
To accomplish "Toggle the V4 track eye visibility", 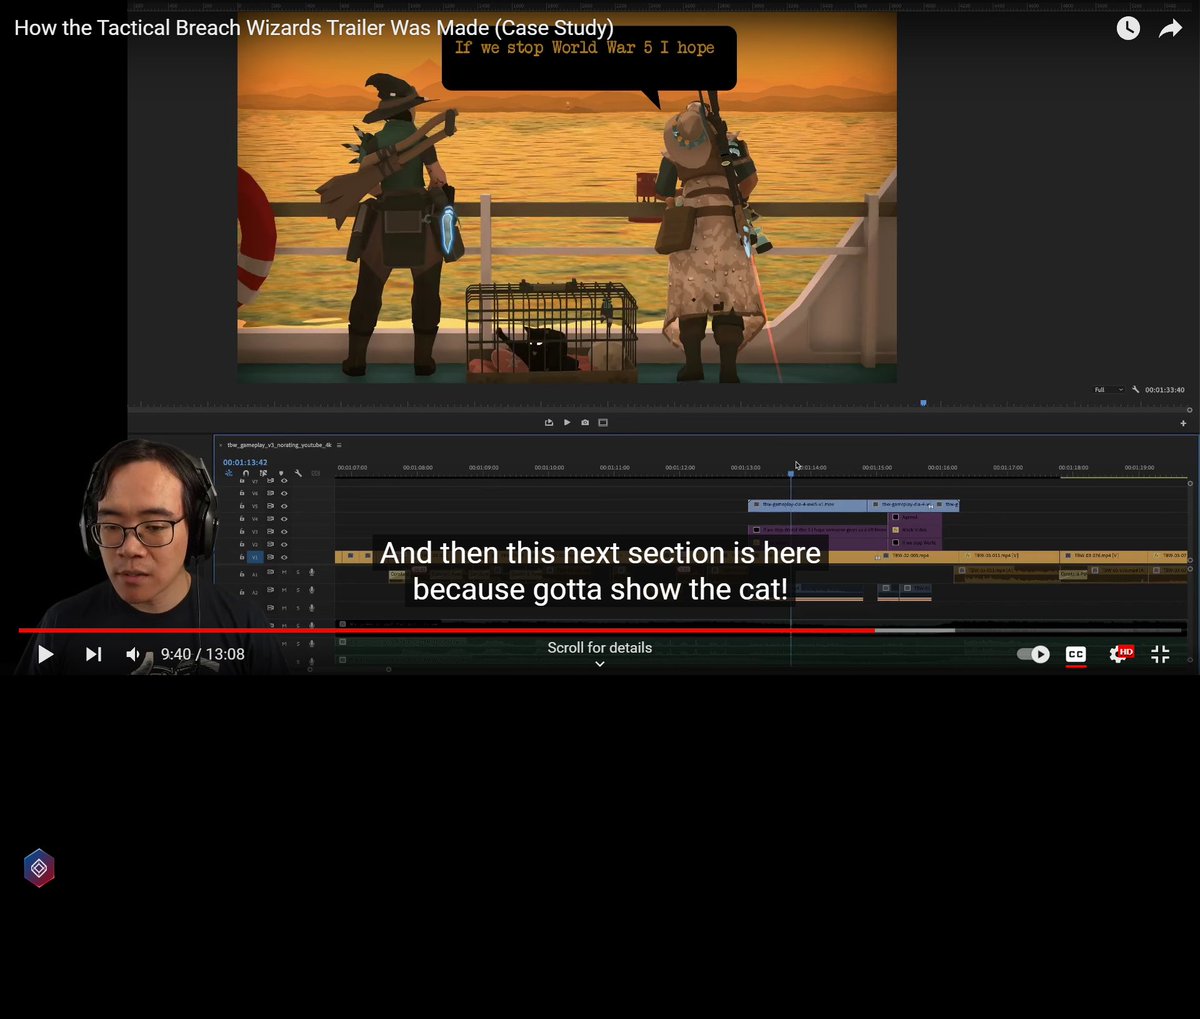I will [284, 519].
